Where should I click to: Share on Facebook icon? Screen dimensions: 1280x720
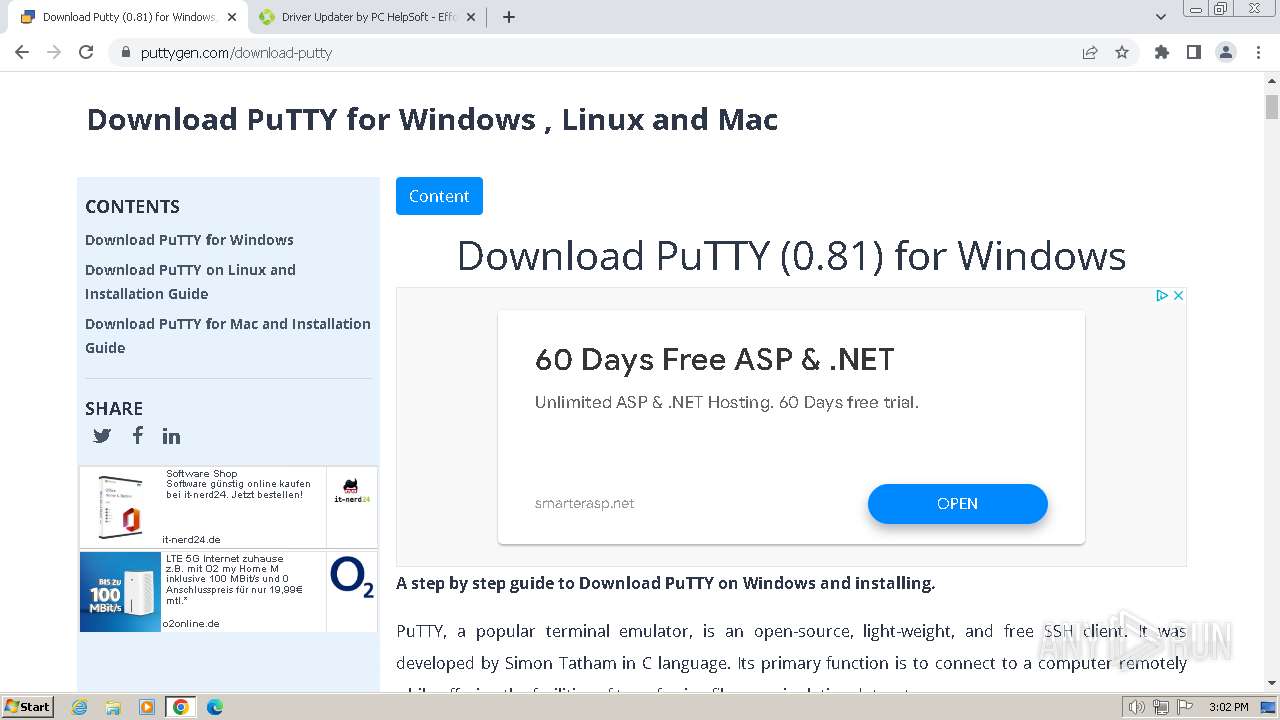click(138, 435)
